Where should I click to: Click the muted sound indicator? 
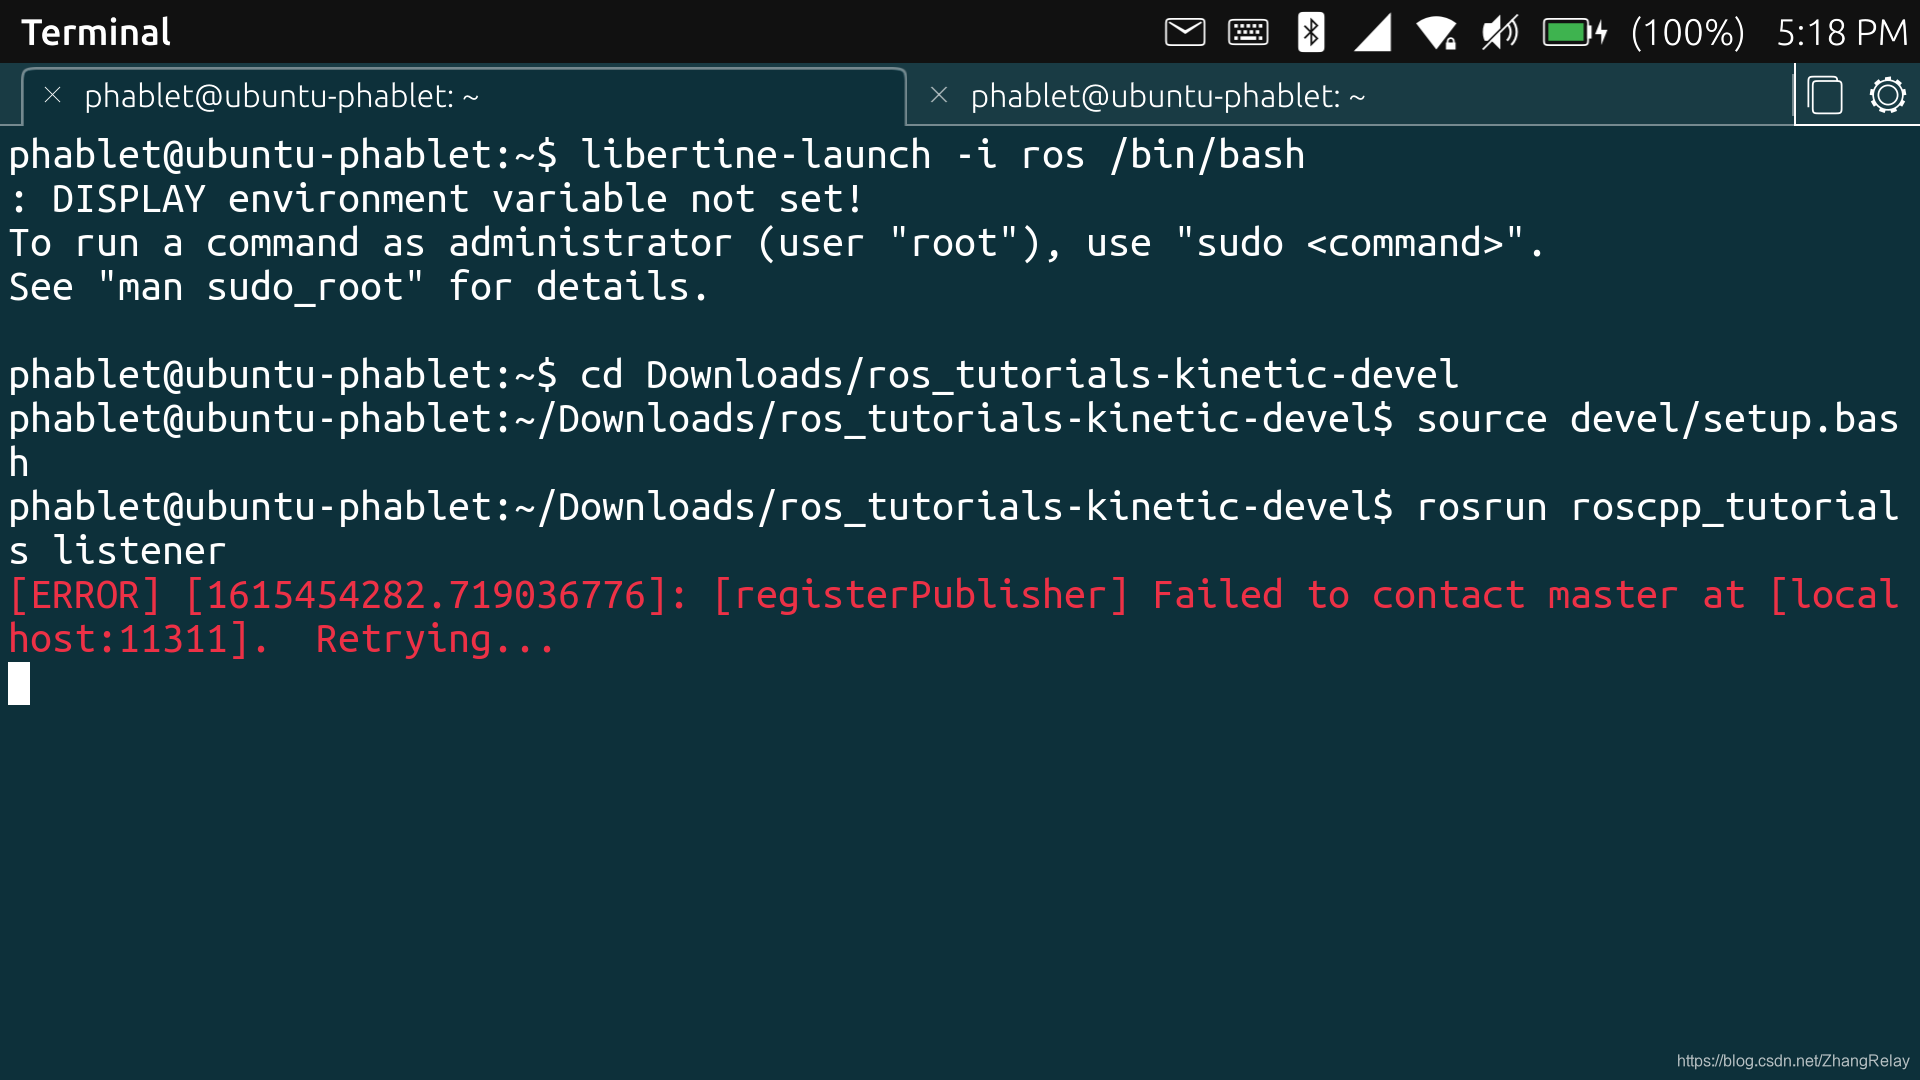(1499, 32)
